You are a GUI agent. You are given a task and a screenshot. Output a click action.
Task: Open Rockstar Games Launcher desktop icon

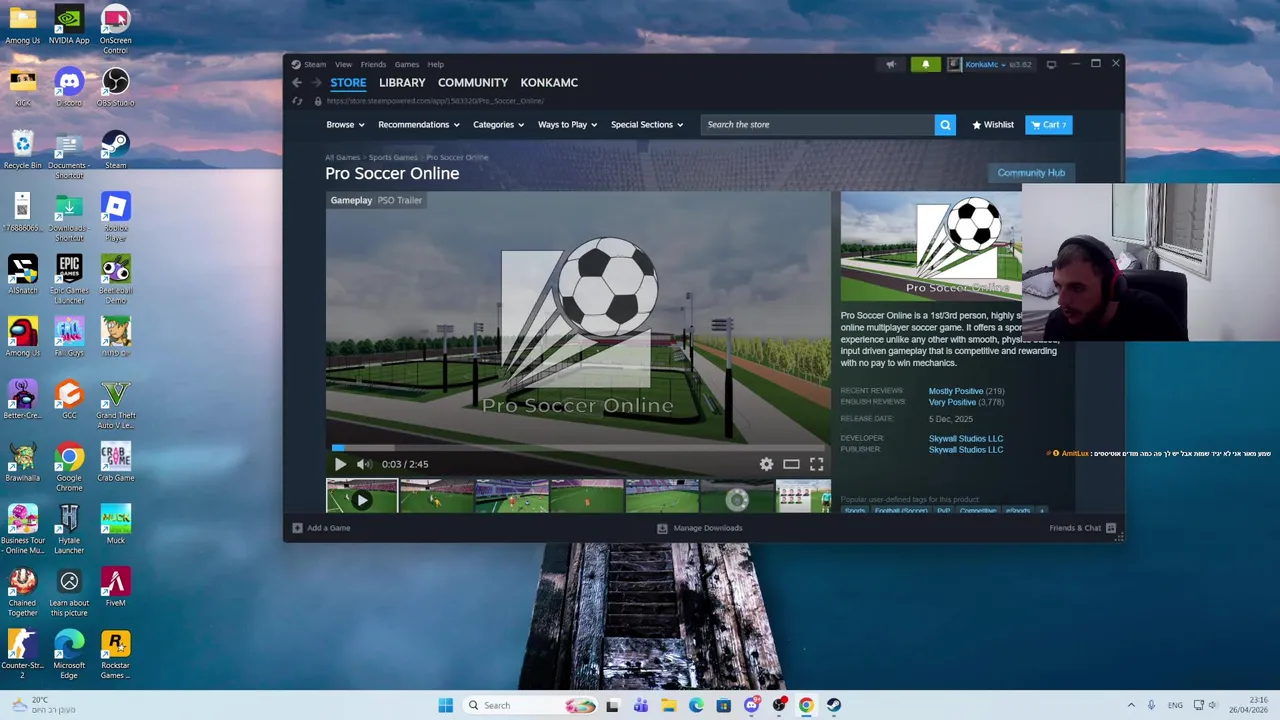coord(115,654)
